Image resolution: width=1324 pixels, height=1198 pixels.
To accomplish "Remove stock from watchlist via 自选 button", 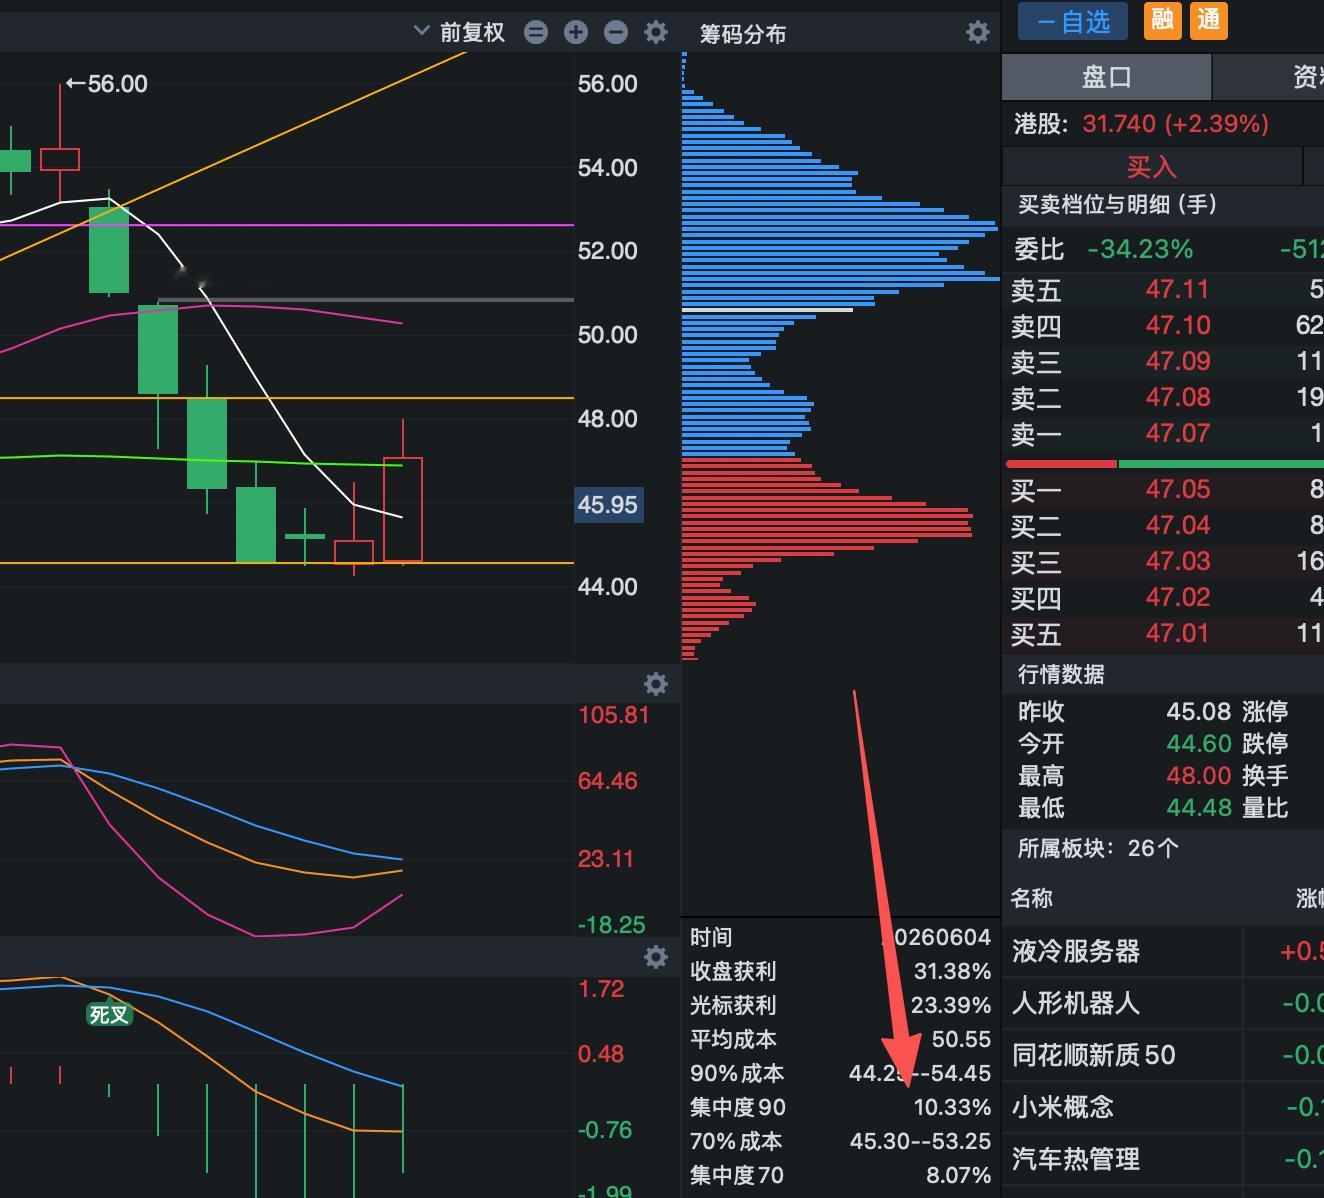I will (1072, 21).
